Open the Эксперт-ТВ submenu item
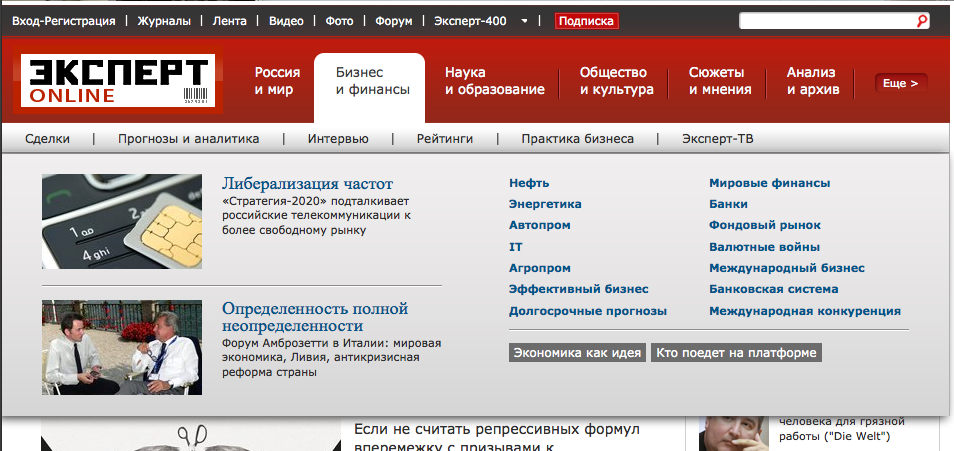Screen dimensions: 954x451 click(717, 139)
